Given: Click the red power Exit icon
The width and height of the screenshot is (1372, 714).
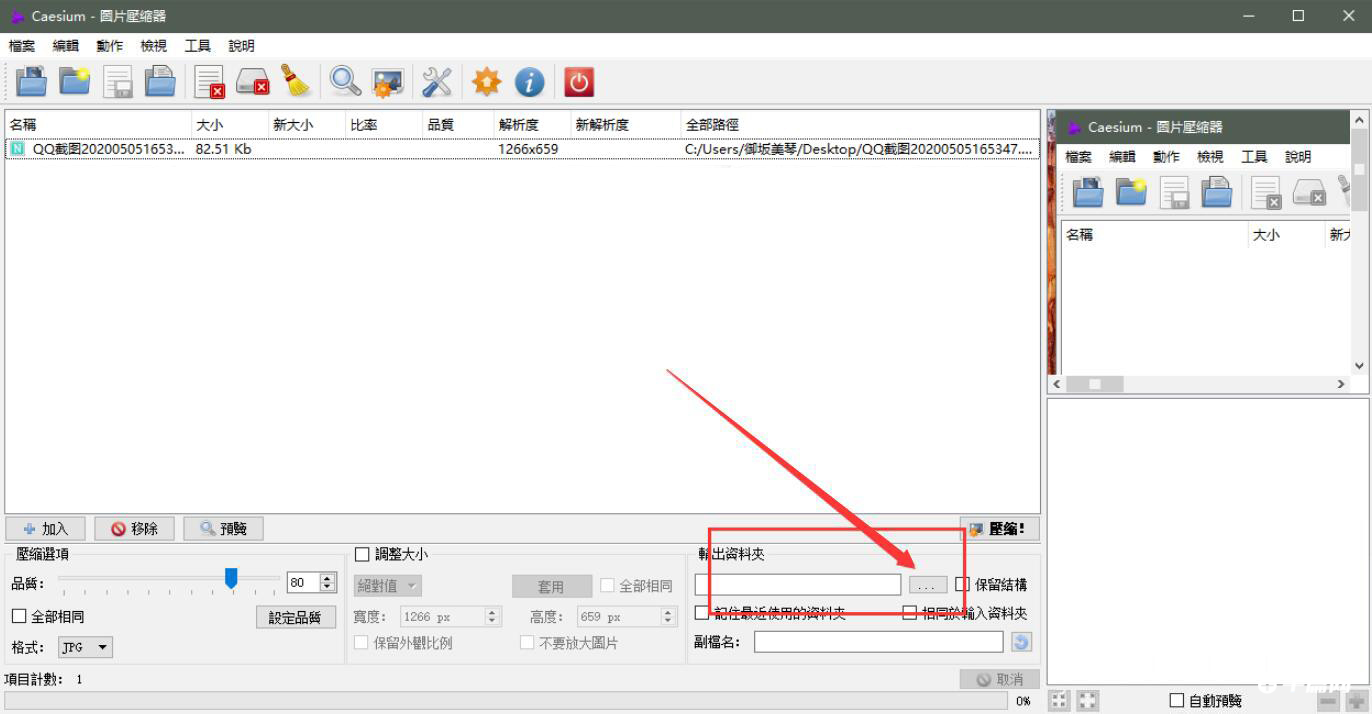Looking at the screenshot, I should tap(579, 81).
